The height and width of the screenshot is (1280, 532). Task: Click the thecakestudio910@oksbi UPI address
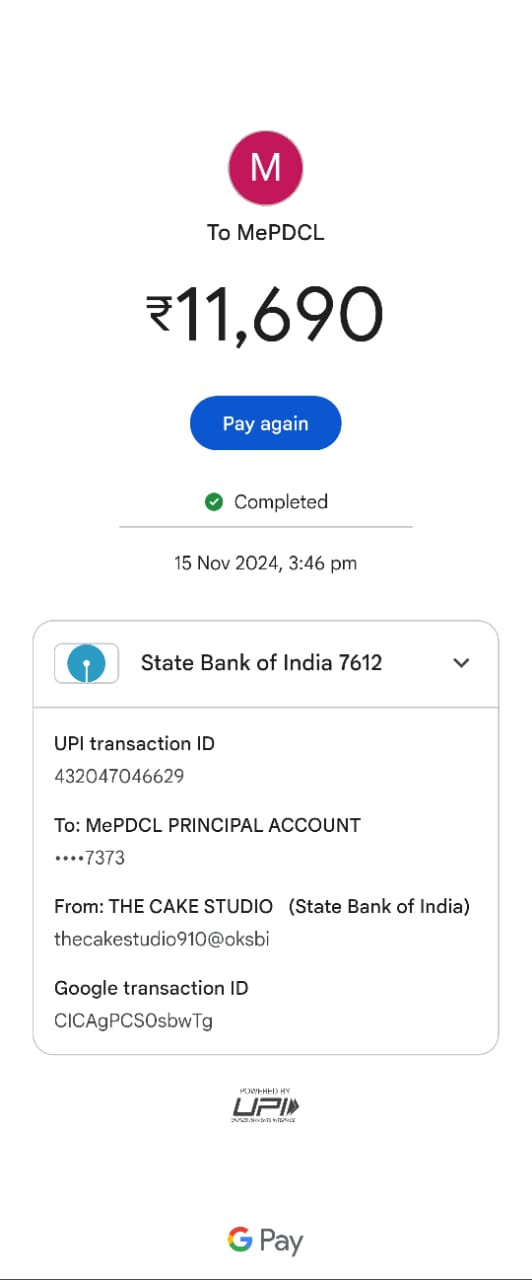pyautogui.click(x=162, y=940)
